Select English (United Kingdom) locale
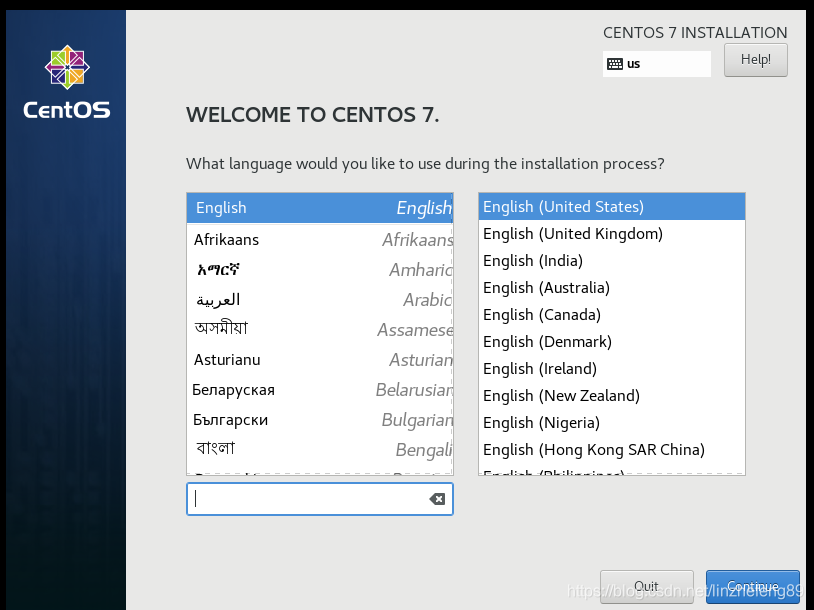Image resolution: width=814 pixels, height=610 pixels. pyautogui.click(x=612, y=234)
